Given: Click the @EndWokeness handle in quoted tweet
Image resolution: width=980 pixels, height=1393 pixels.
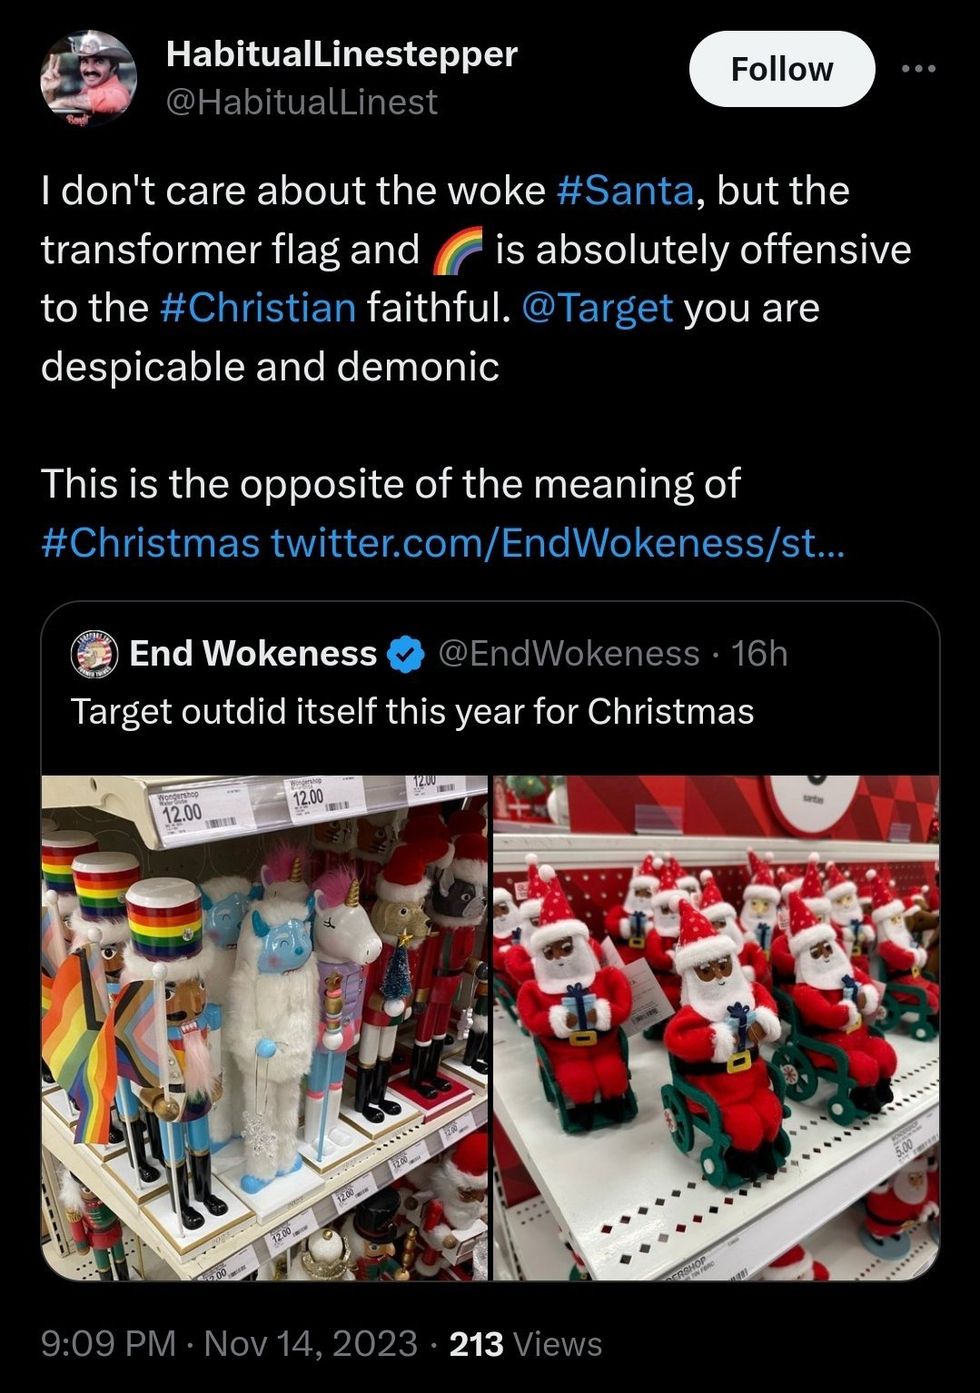Looking at the screenshot, I should (x=569, y=654).
